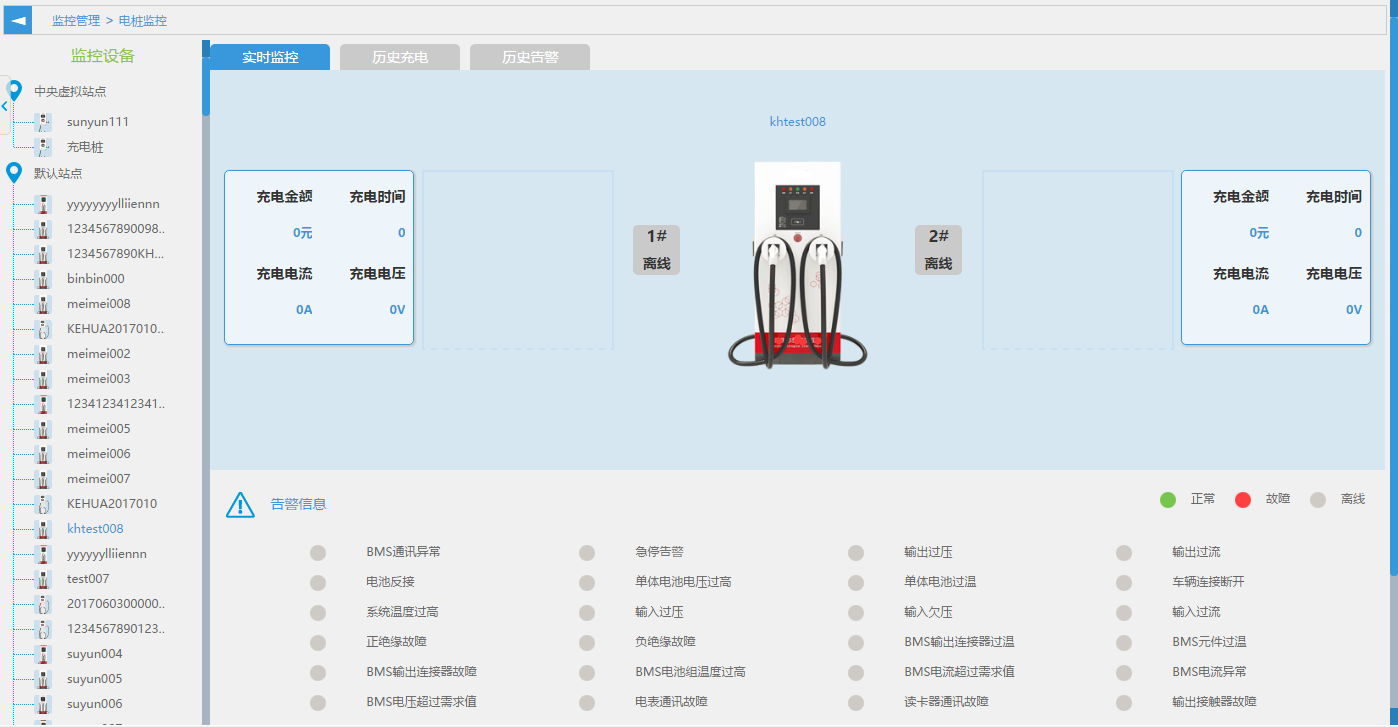Click charger icon beside test007
1398x727 pixels.
click(x=43, y=579)
